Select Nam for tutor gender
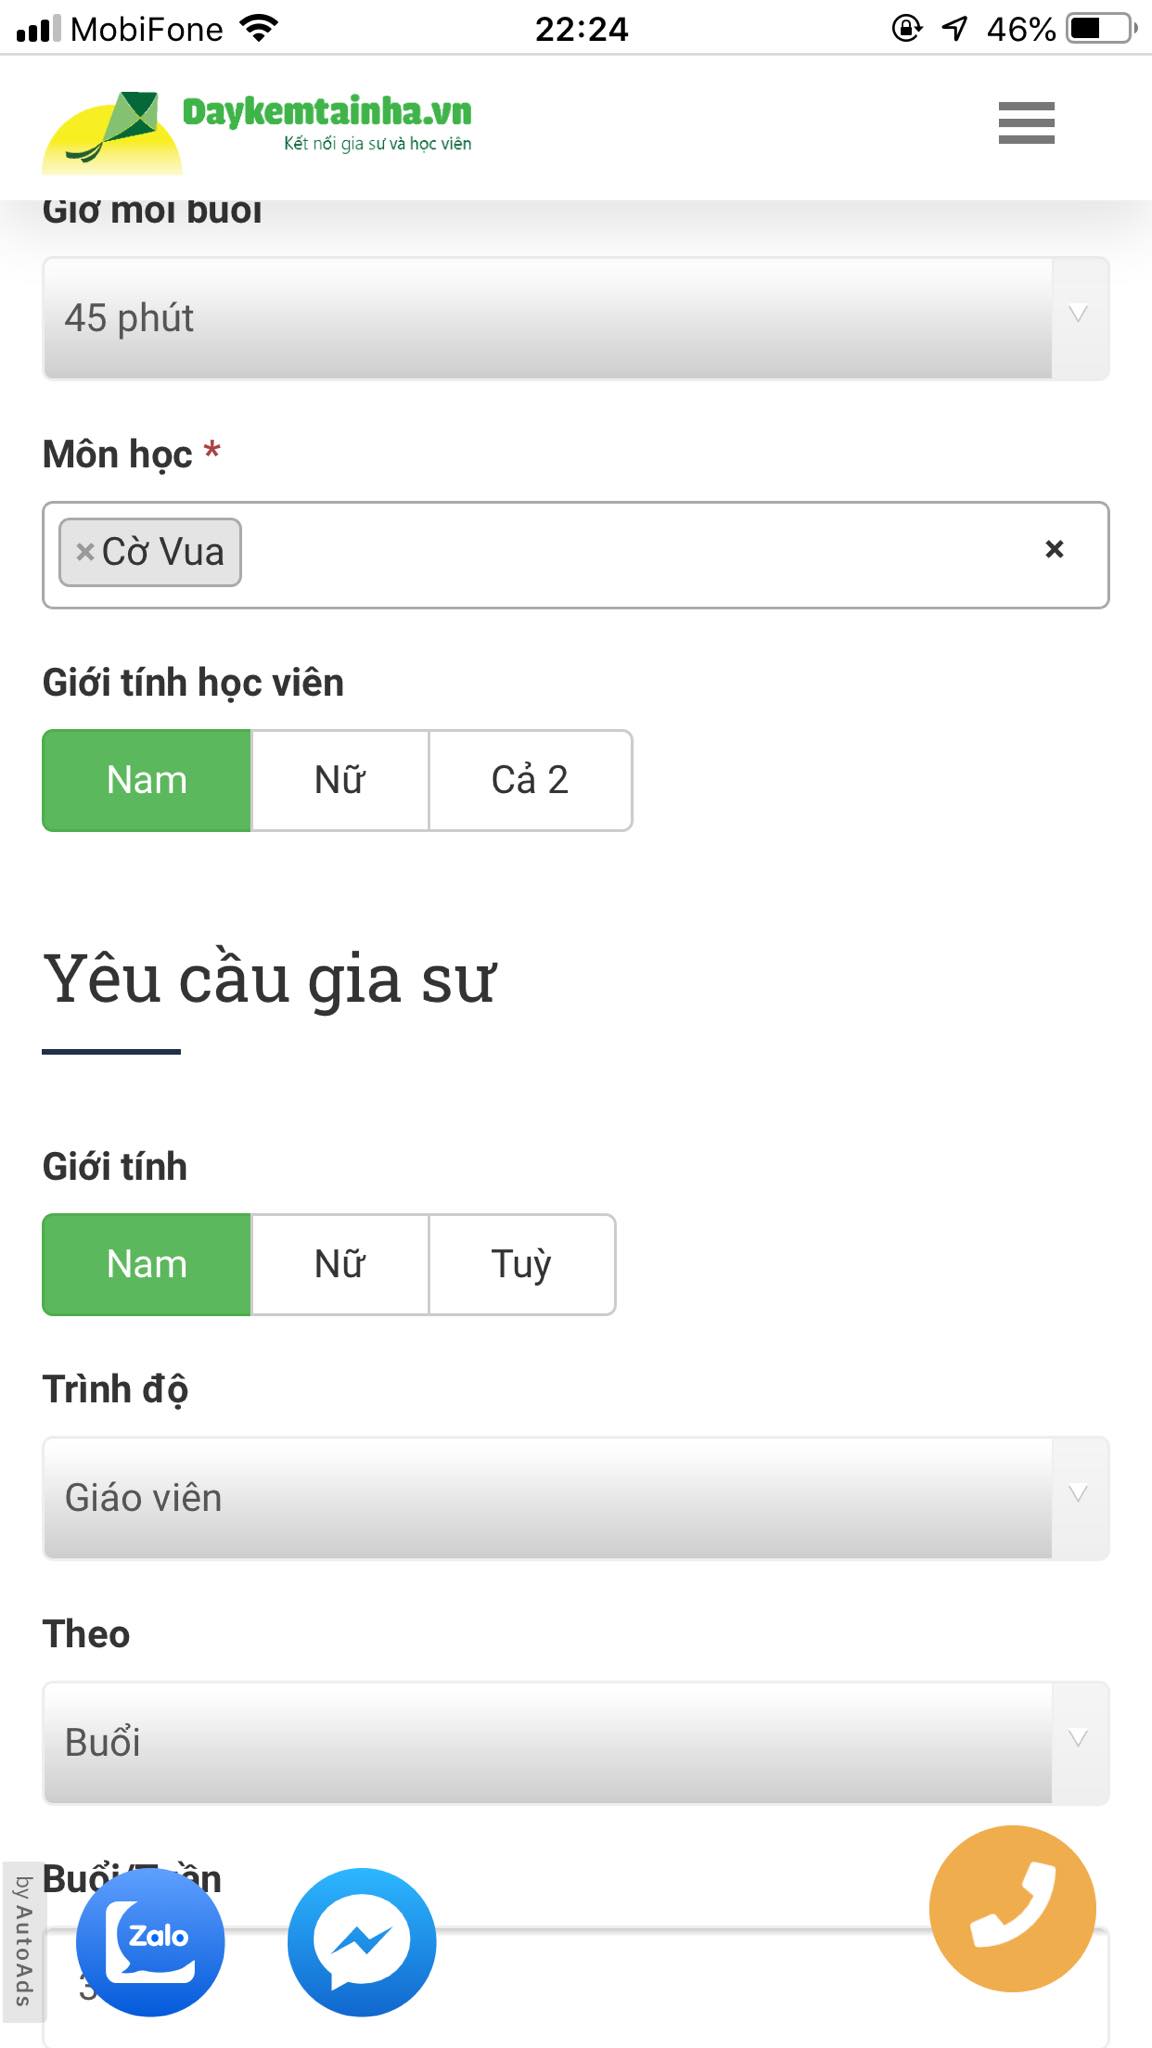This screenshot has height=2048, width=1152. 147,1264
